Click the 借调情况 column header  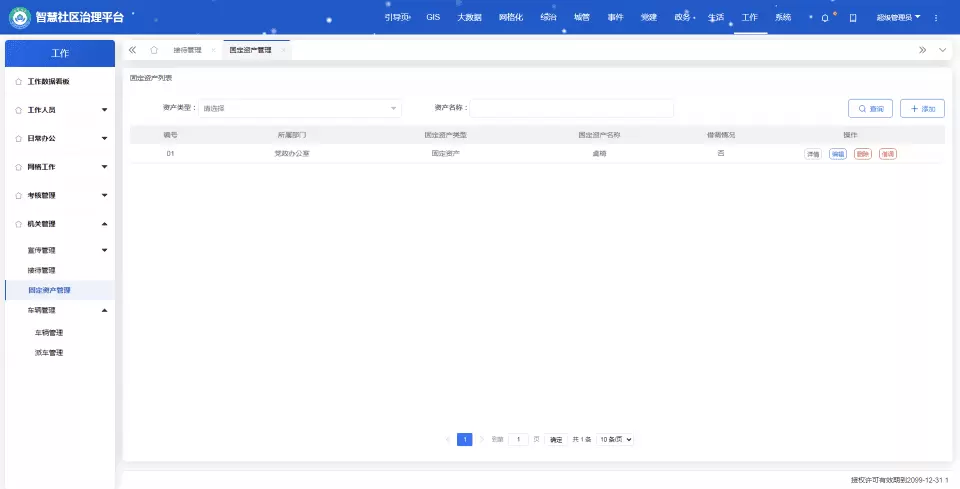[x=721, y=135]
